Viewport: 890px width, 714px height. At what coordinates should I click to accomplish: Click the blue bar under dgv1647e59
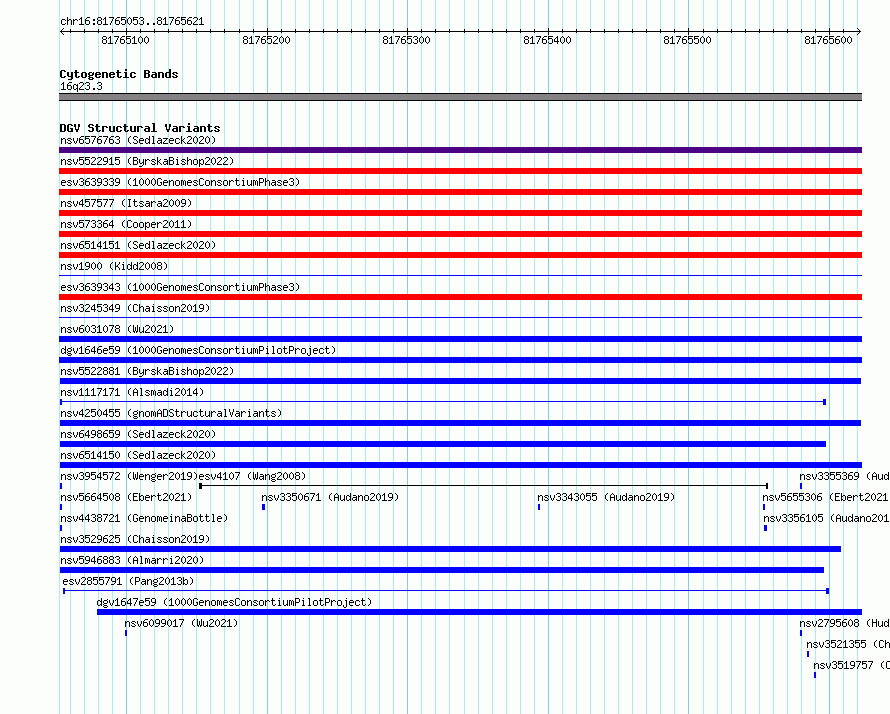pos(480,612)
